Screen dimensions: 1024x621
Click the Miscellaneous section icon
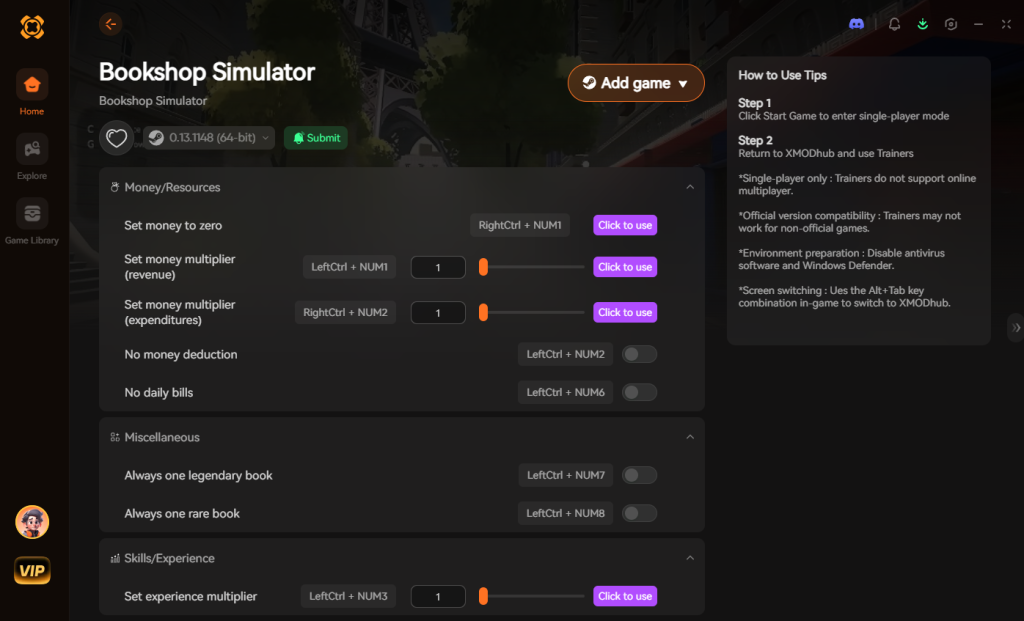[115, 438]
